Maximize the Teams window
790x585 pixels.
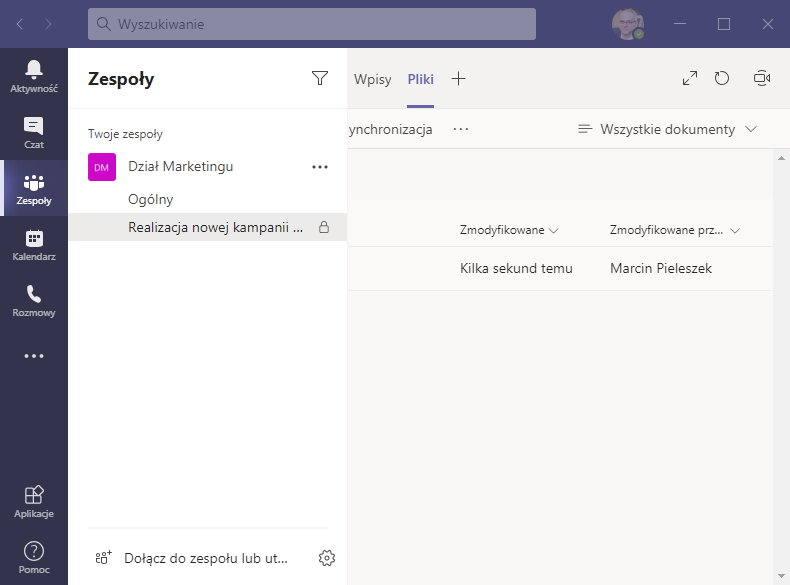click(723, 24)
